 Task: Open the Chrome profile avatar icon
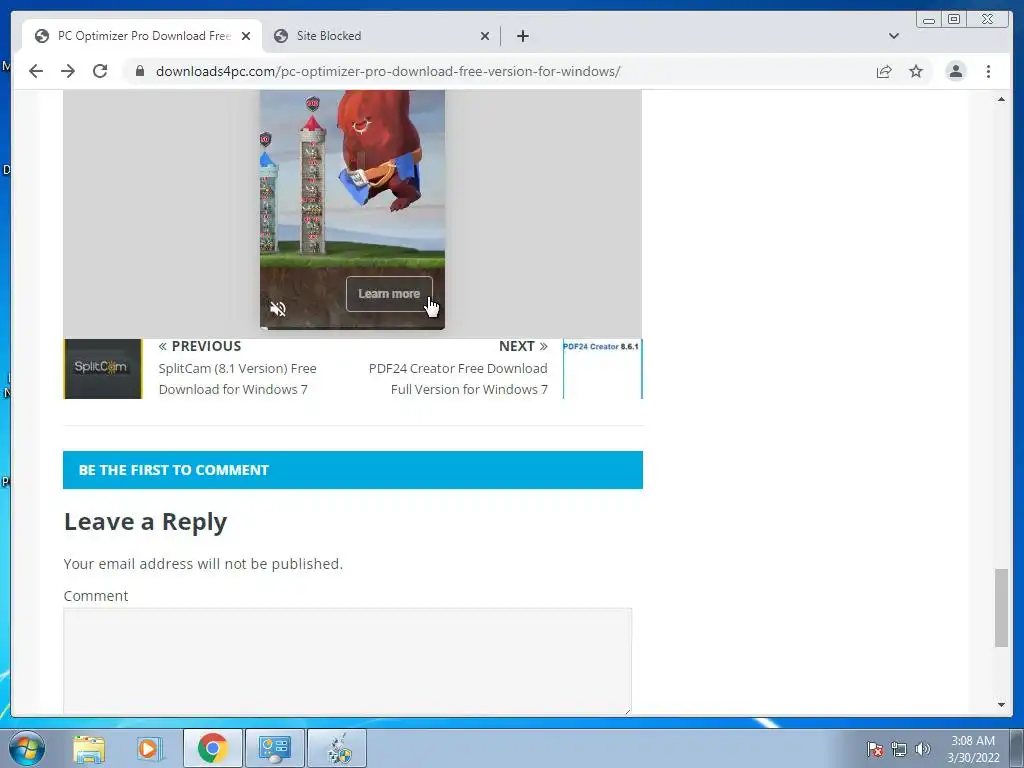pyautogui.click(x=955, y=71)
